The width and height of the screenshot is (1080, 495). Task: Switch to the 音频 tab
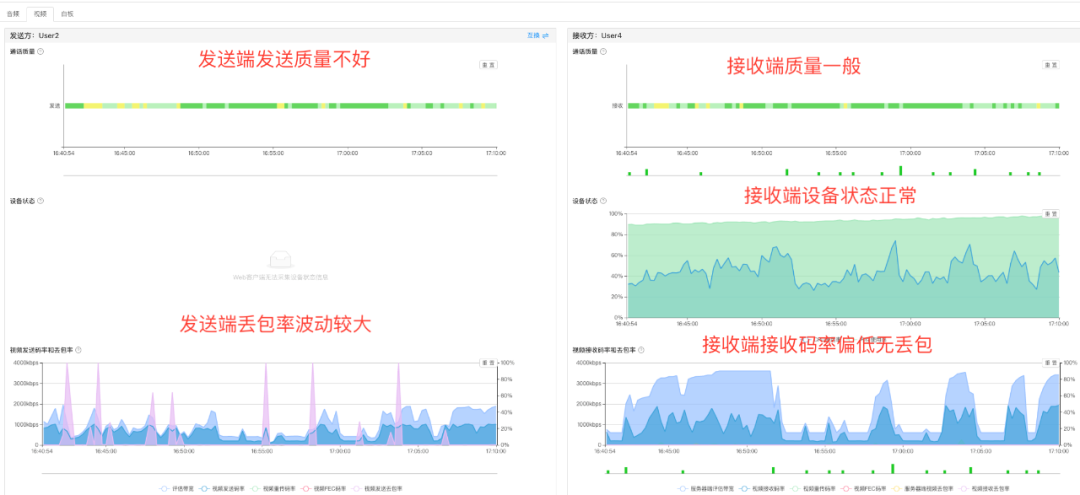[x=13, y=13]
